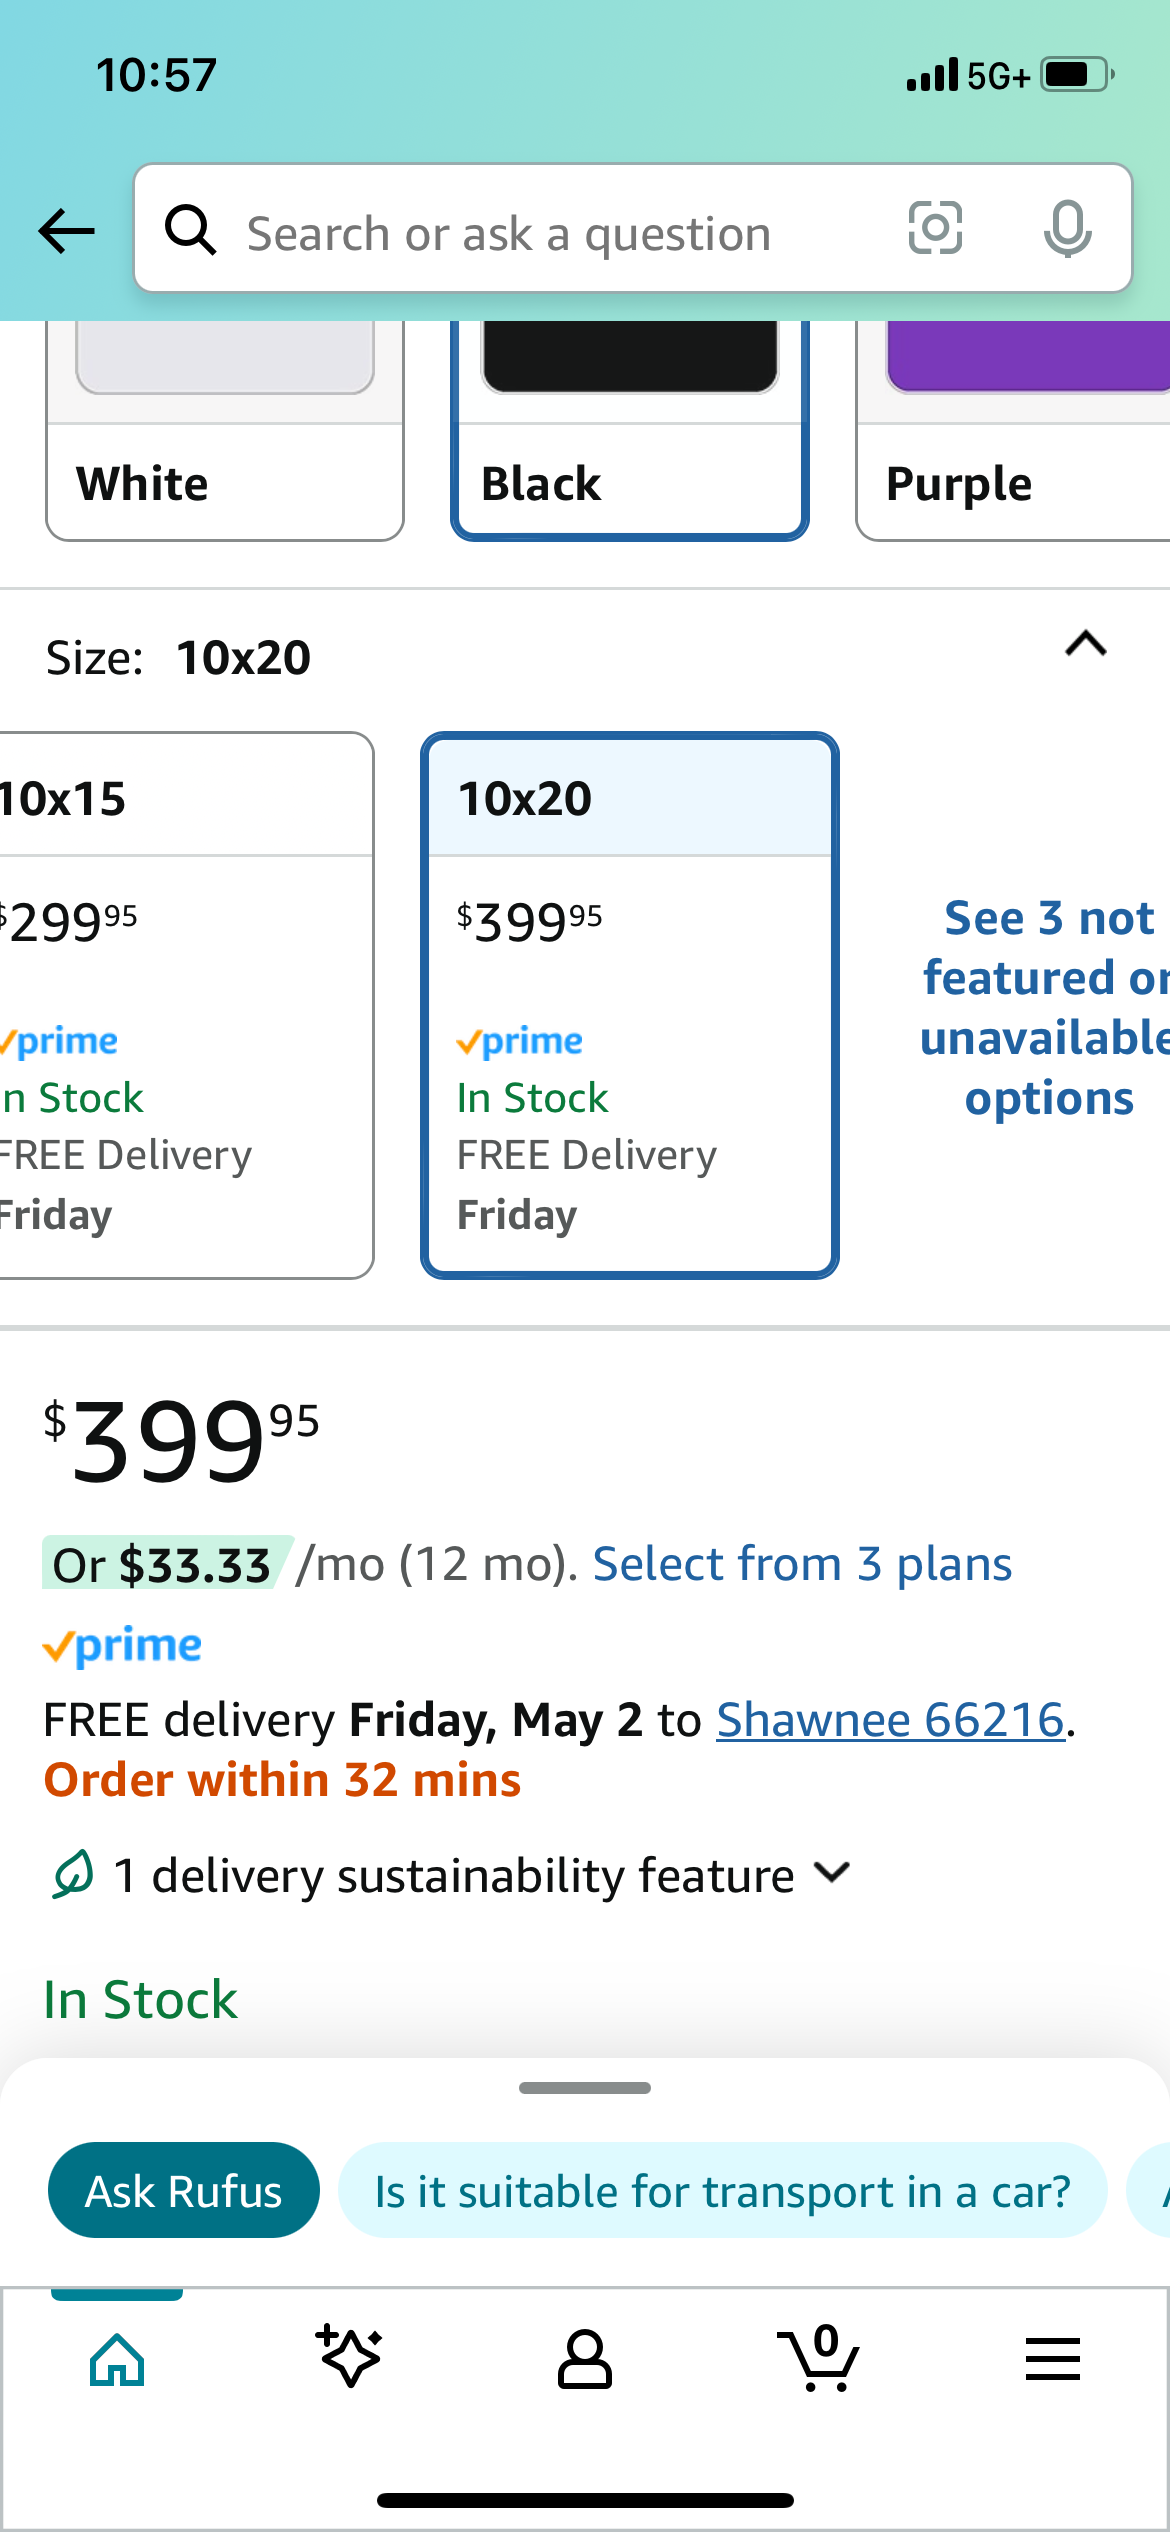The width and height of the screenshot is (1170, 2532).
Task: Tap the microphone voice search icon
Action: 1067,229
